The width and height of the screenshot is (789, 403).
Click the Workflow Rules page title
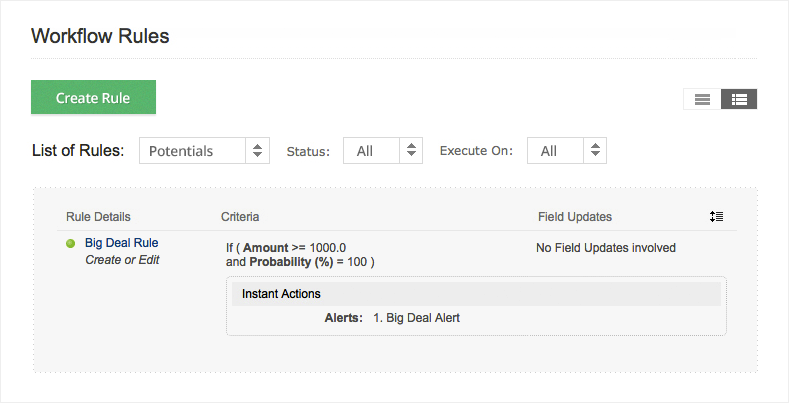click(100, 36)
